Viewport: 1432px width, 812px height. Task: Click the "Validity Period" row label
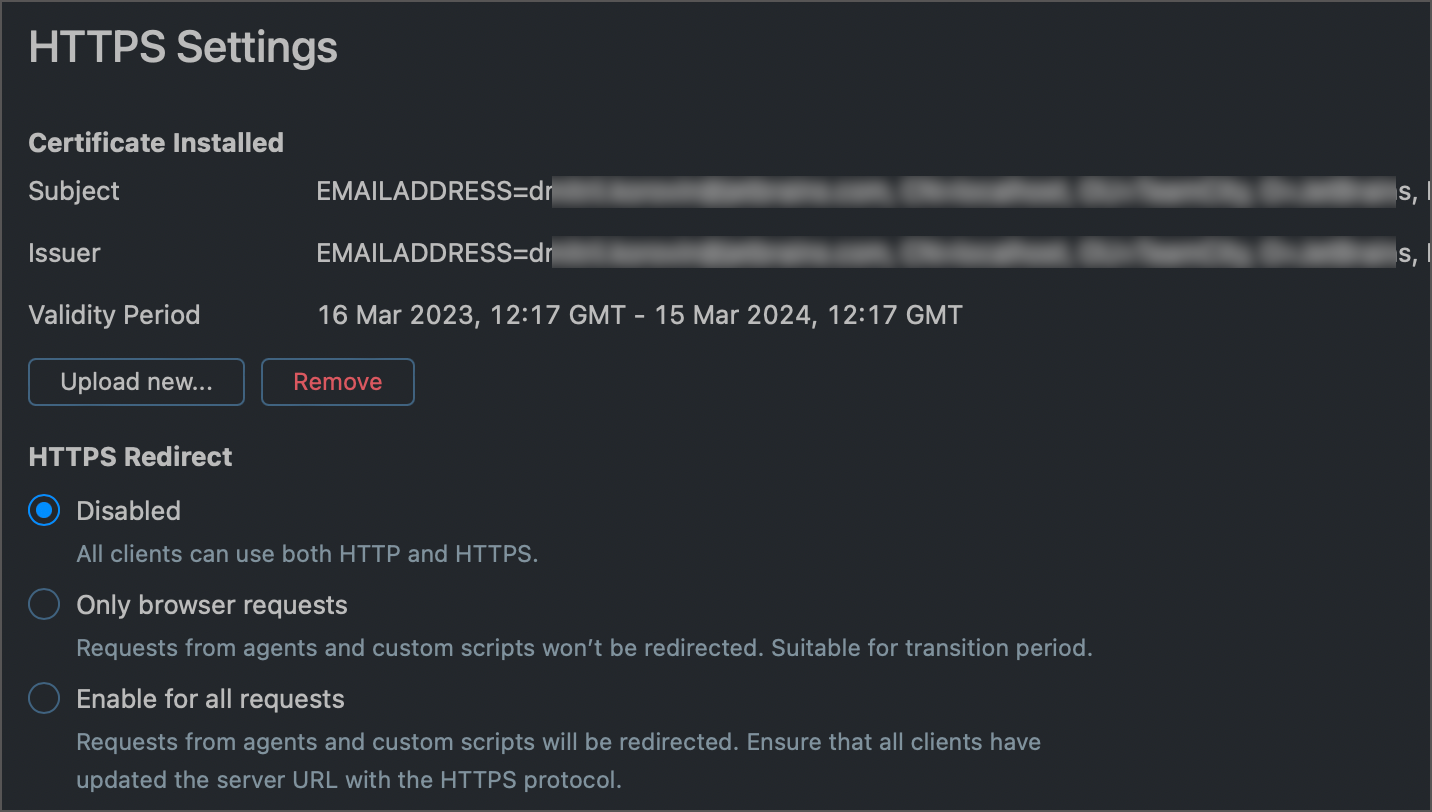tap(113, 314)
